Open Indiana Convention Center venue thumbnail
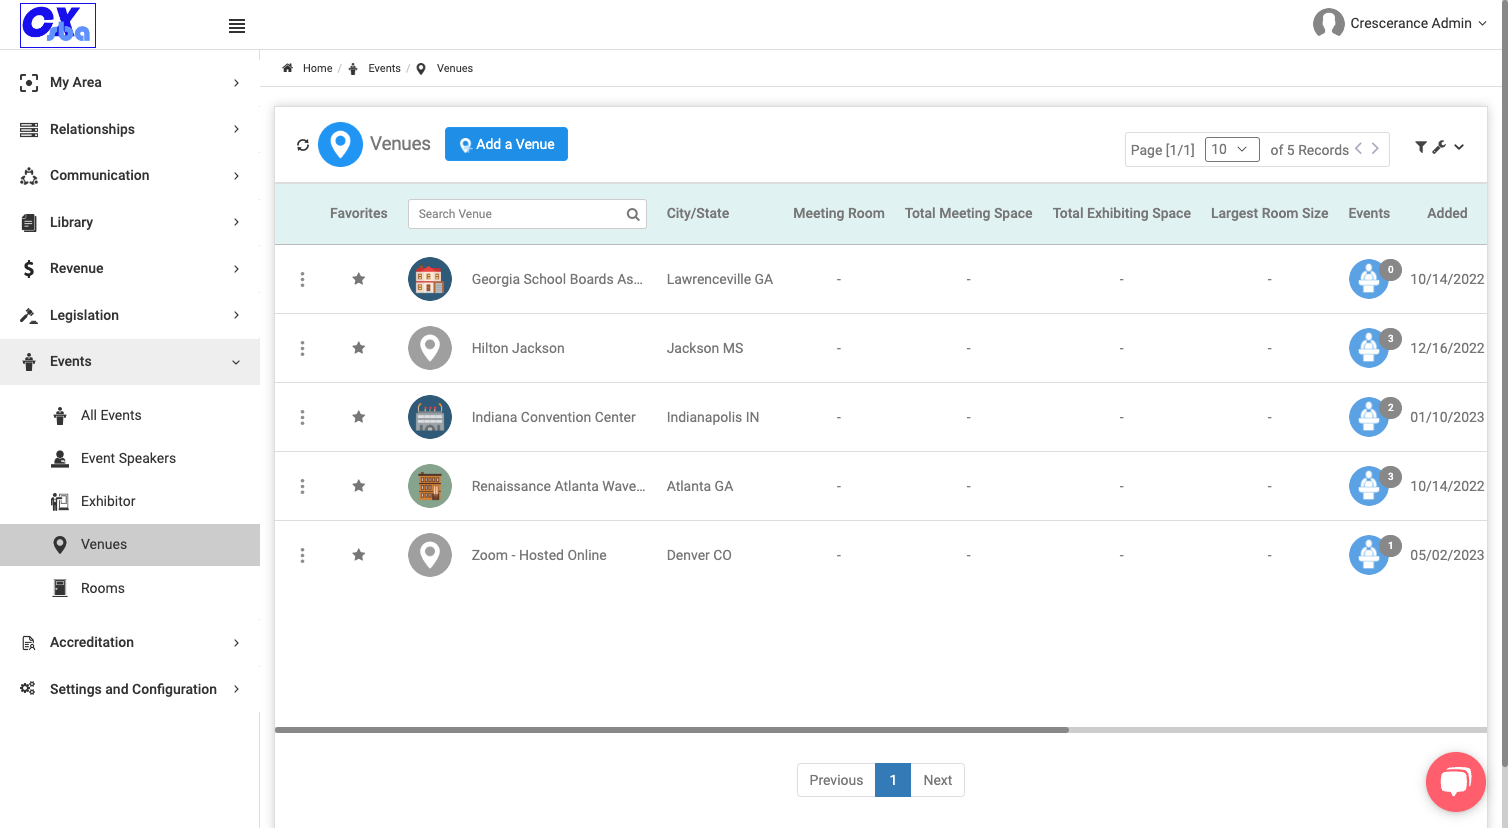This screenshot has width=1508, height=828. coord(430,417)
